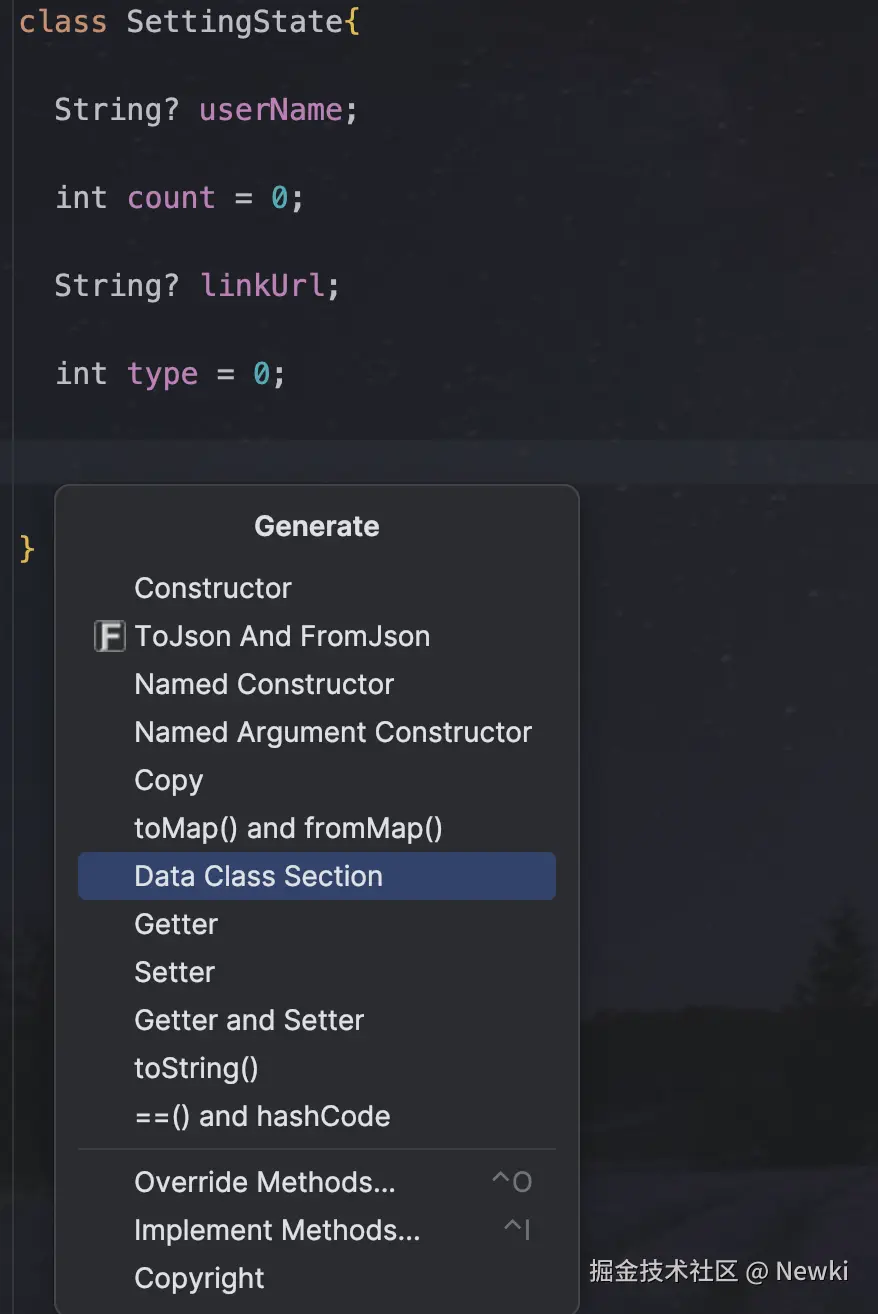Viewport: 878px width, 1314px height.
Task: Click the count variable in editor
Action: click(x=171, y=197)
